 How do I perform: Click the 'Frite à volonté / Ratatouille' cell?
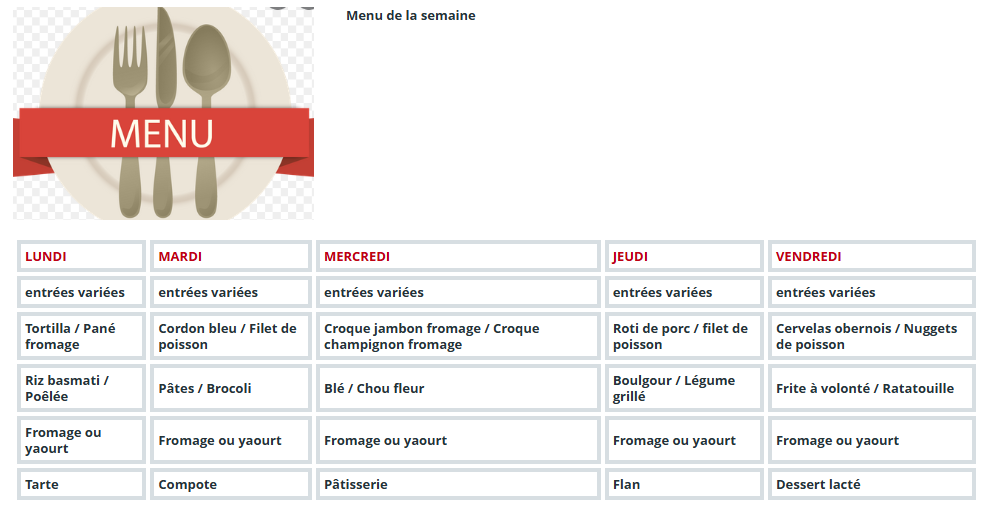(872, 388)
